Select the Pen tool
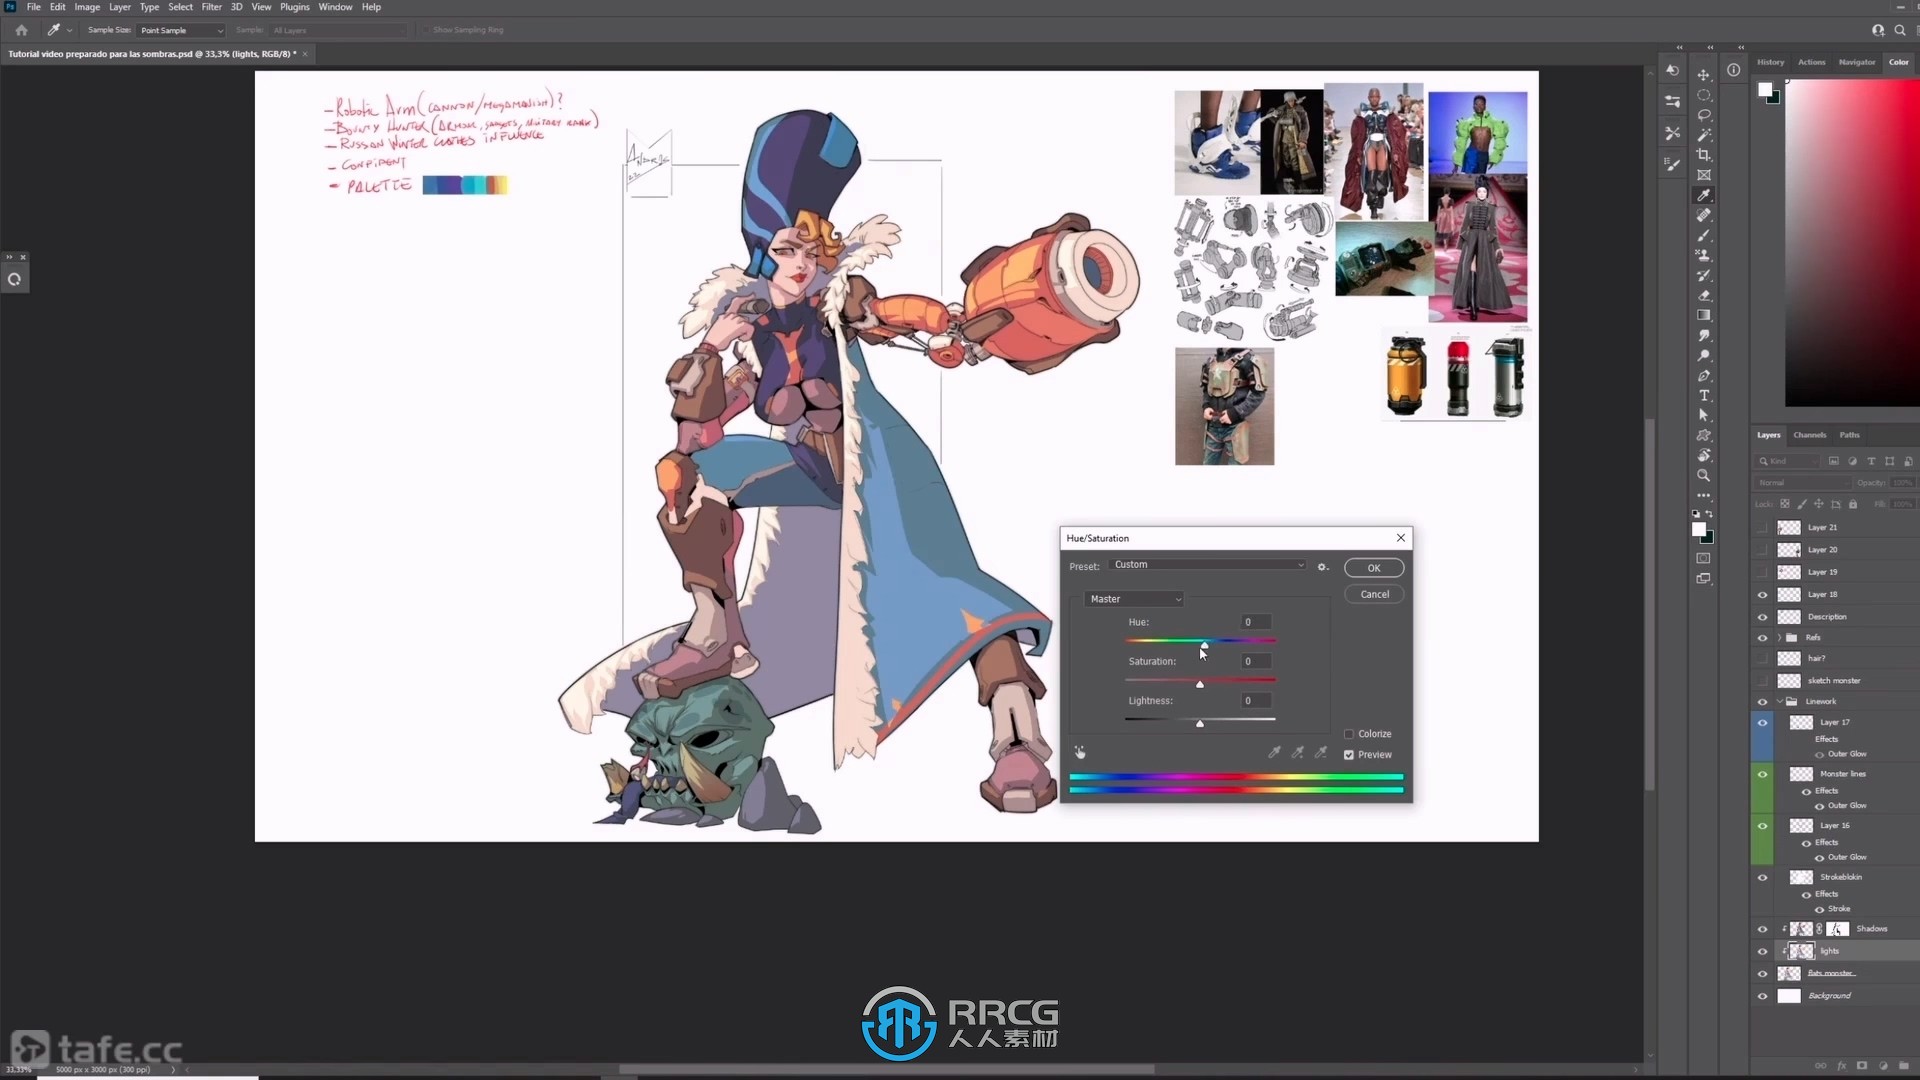The image size is (1920, 1080). 1704,376
